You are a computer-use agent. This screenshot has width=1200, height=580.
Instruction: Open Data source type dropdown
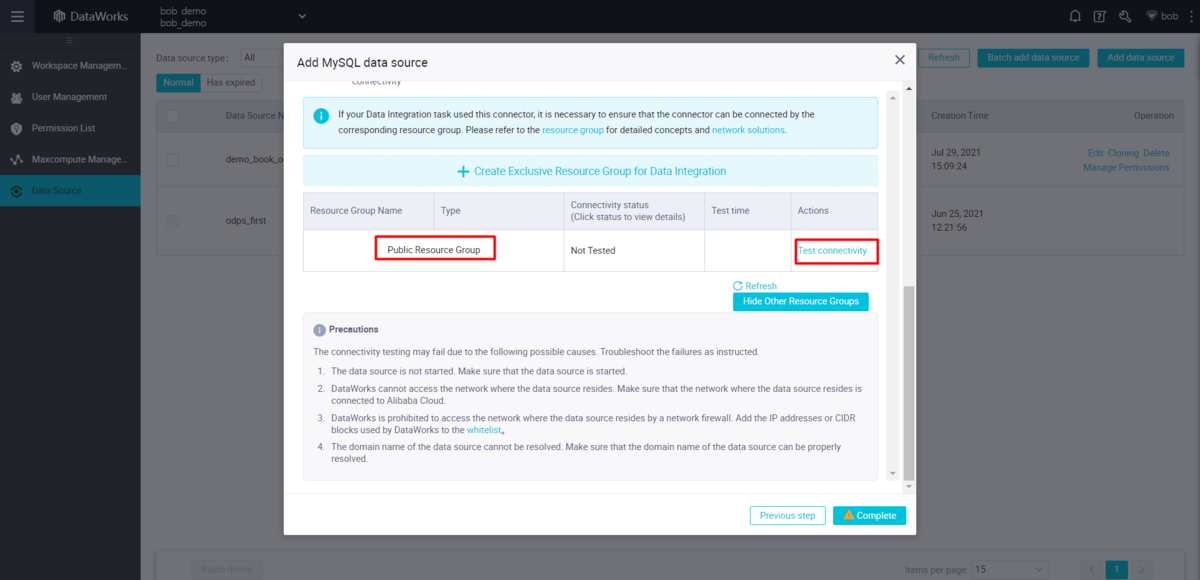[262, 58]
